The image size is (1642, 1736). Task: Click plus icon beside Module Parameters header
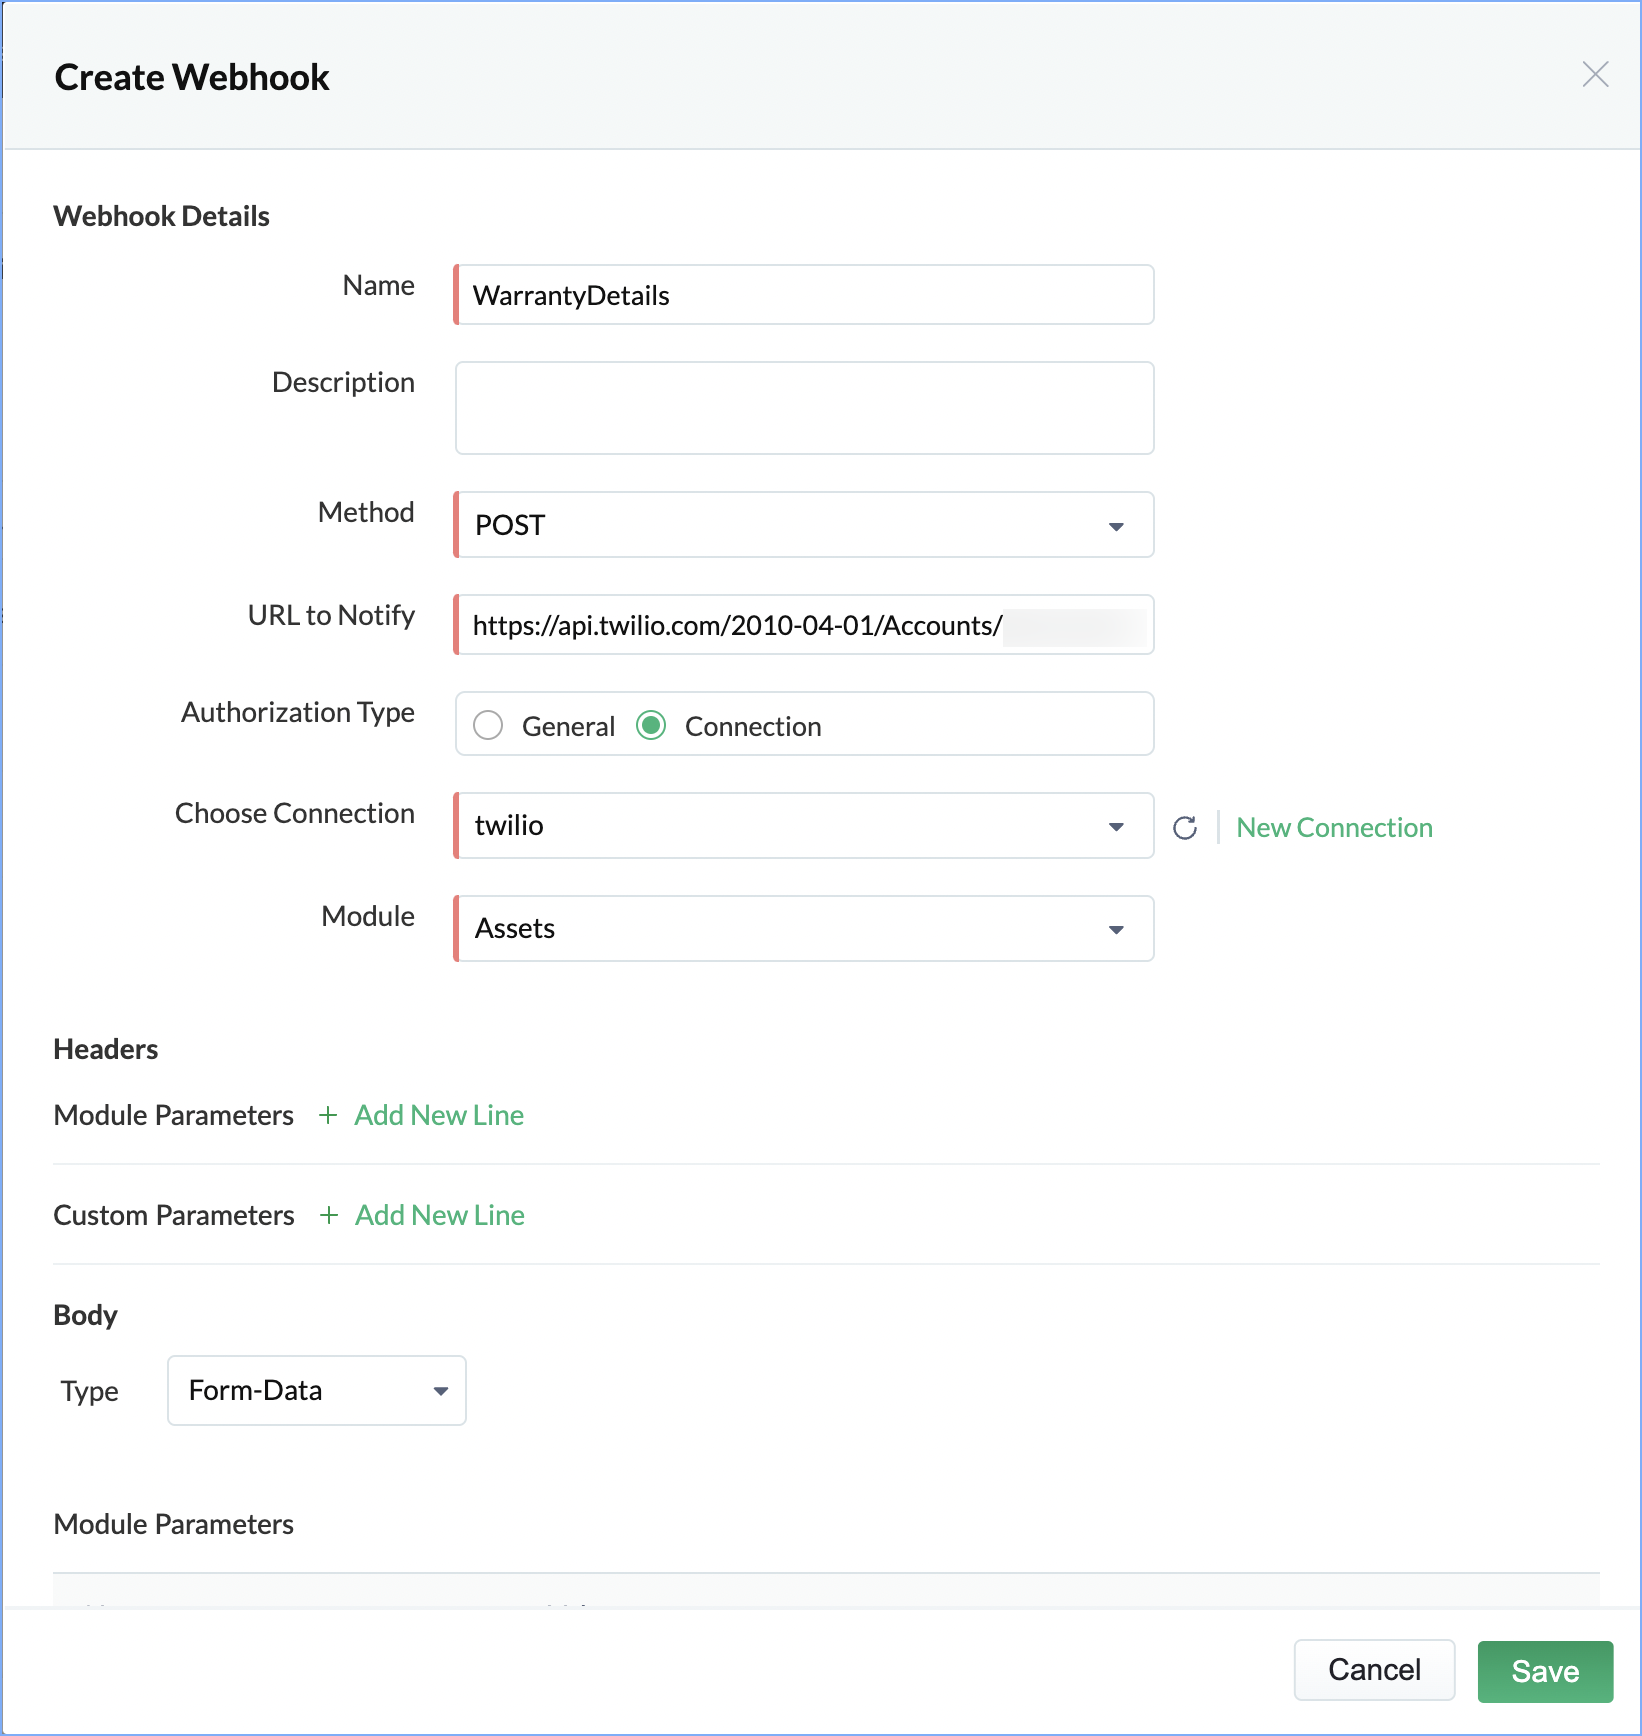[328, 1115]
